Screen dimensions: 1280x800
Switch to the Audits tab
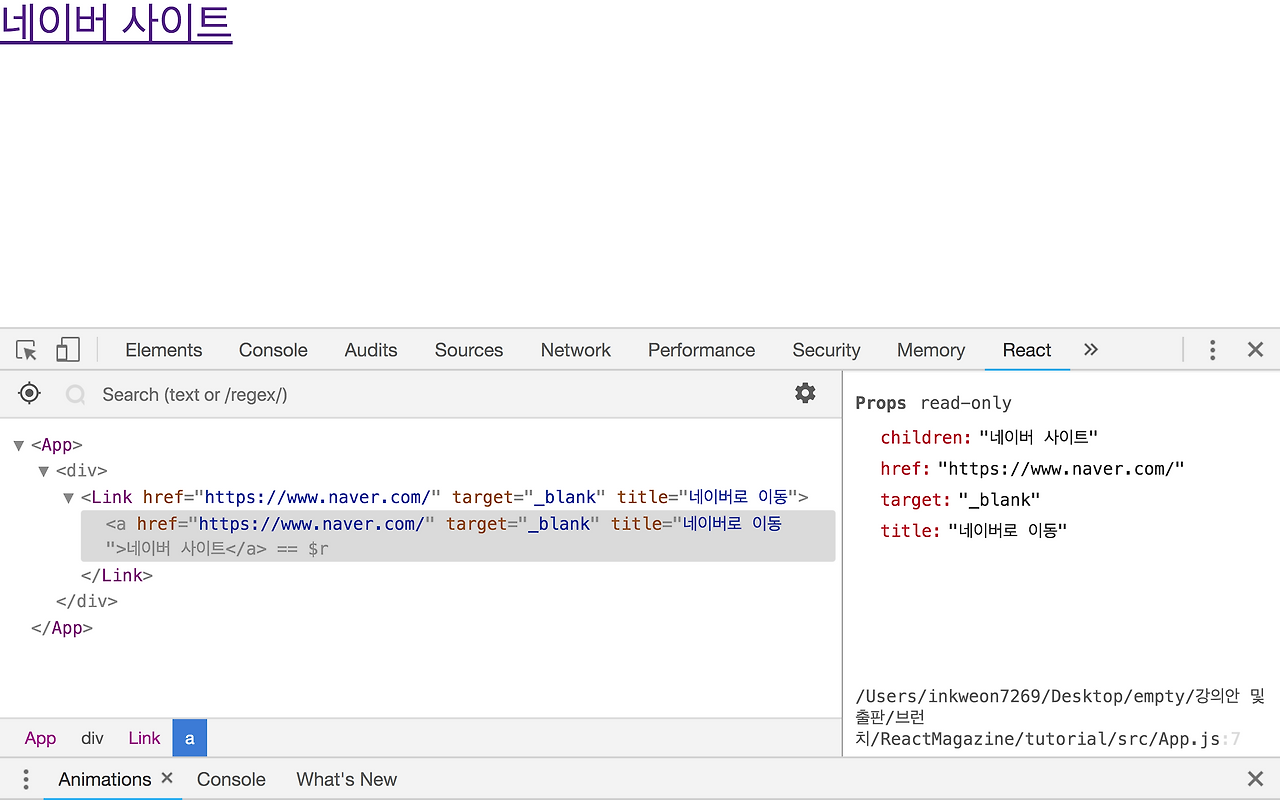pos(371,350)
